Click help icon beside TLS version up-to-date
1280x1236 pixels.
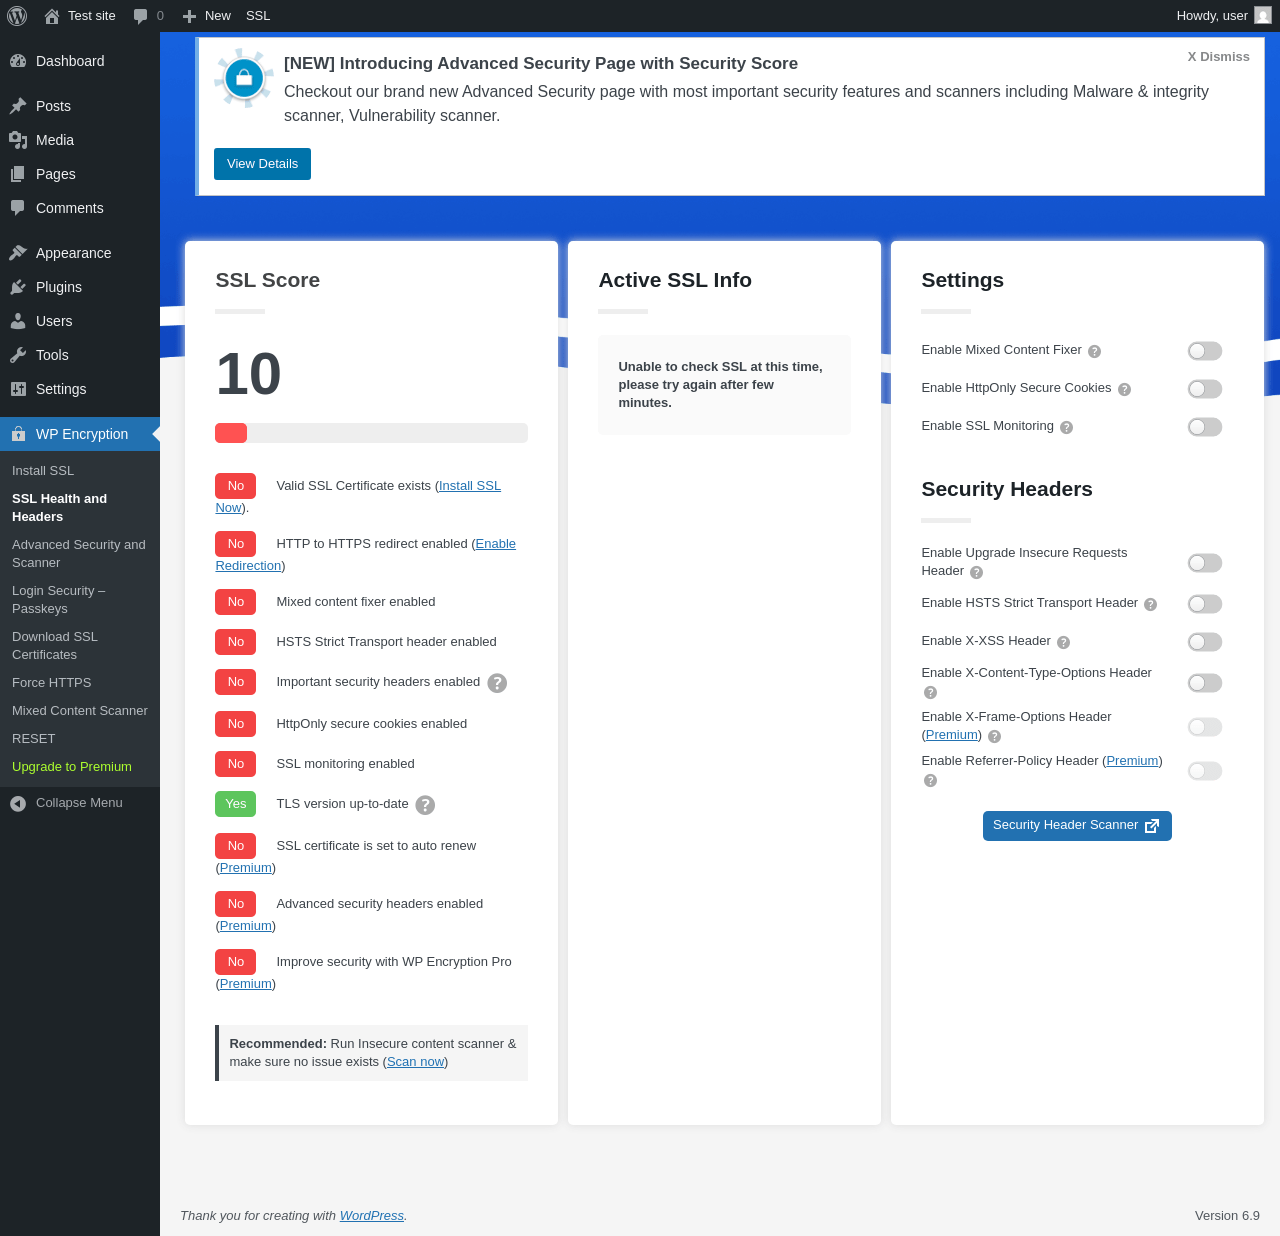(425, 805)
